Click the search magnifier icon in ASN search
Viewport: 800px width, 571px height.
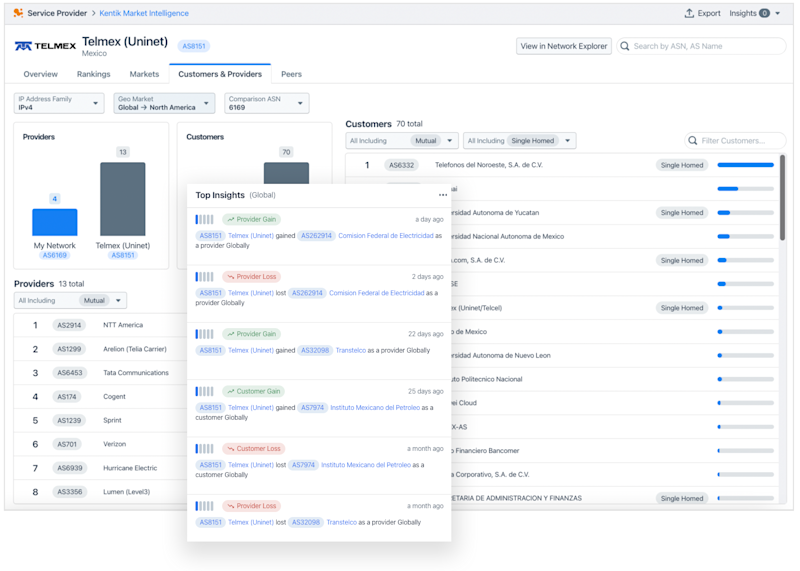coord(624,46)
